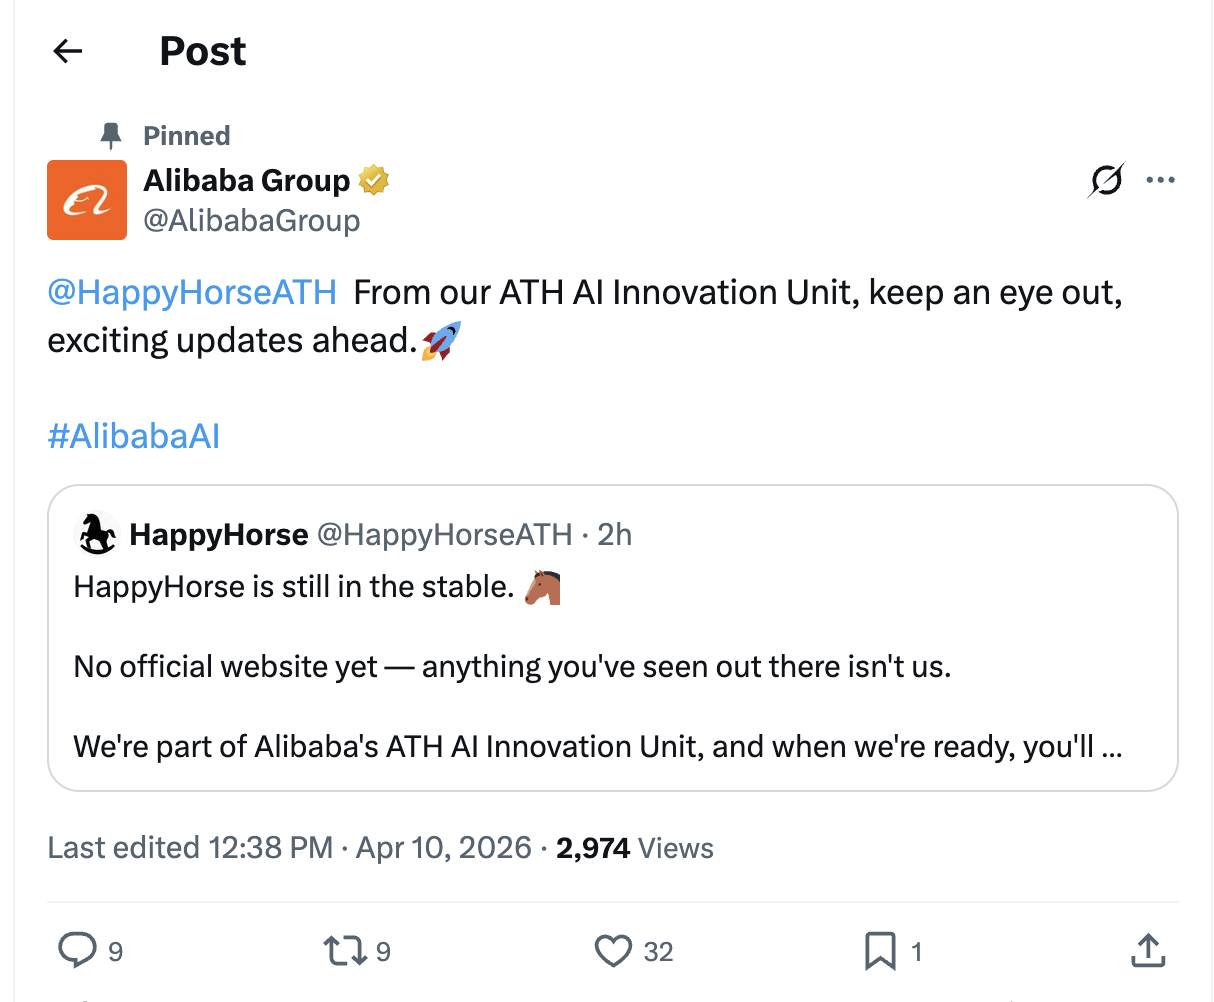
Task: Click the Alibaba Group display name
Action: (247, 180)
